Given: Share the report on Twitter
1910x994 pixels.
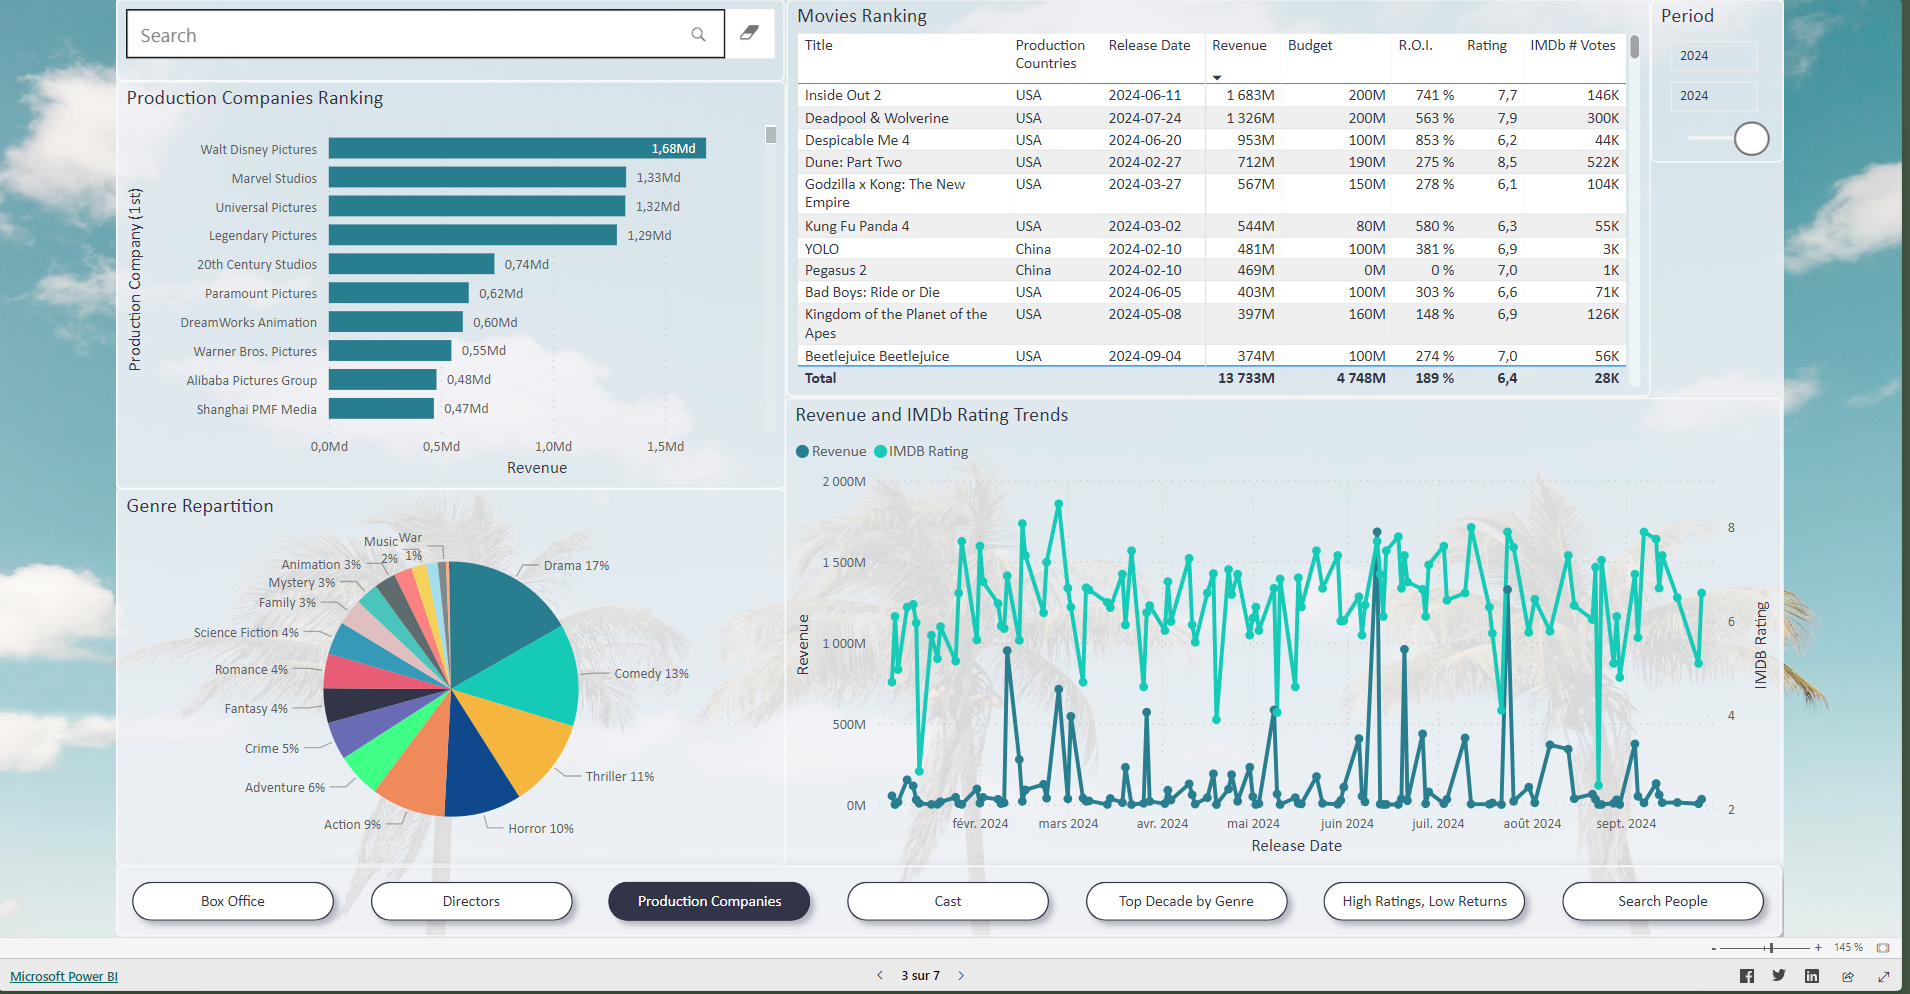Looking at the screenshot, I should pyautogui.click(x=1779, y=976).
